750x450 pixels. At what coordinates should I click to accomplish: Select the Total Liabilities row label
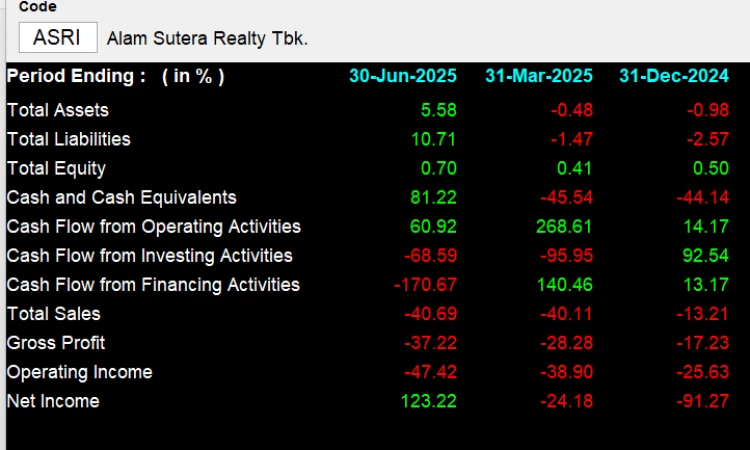[69, 139]
